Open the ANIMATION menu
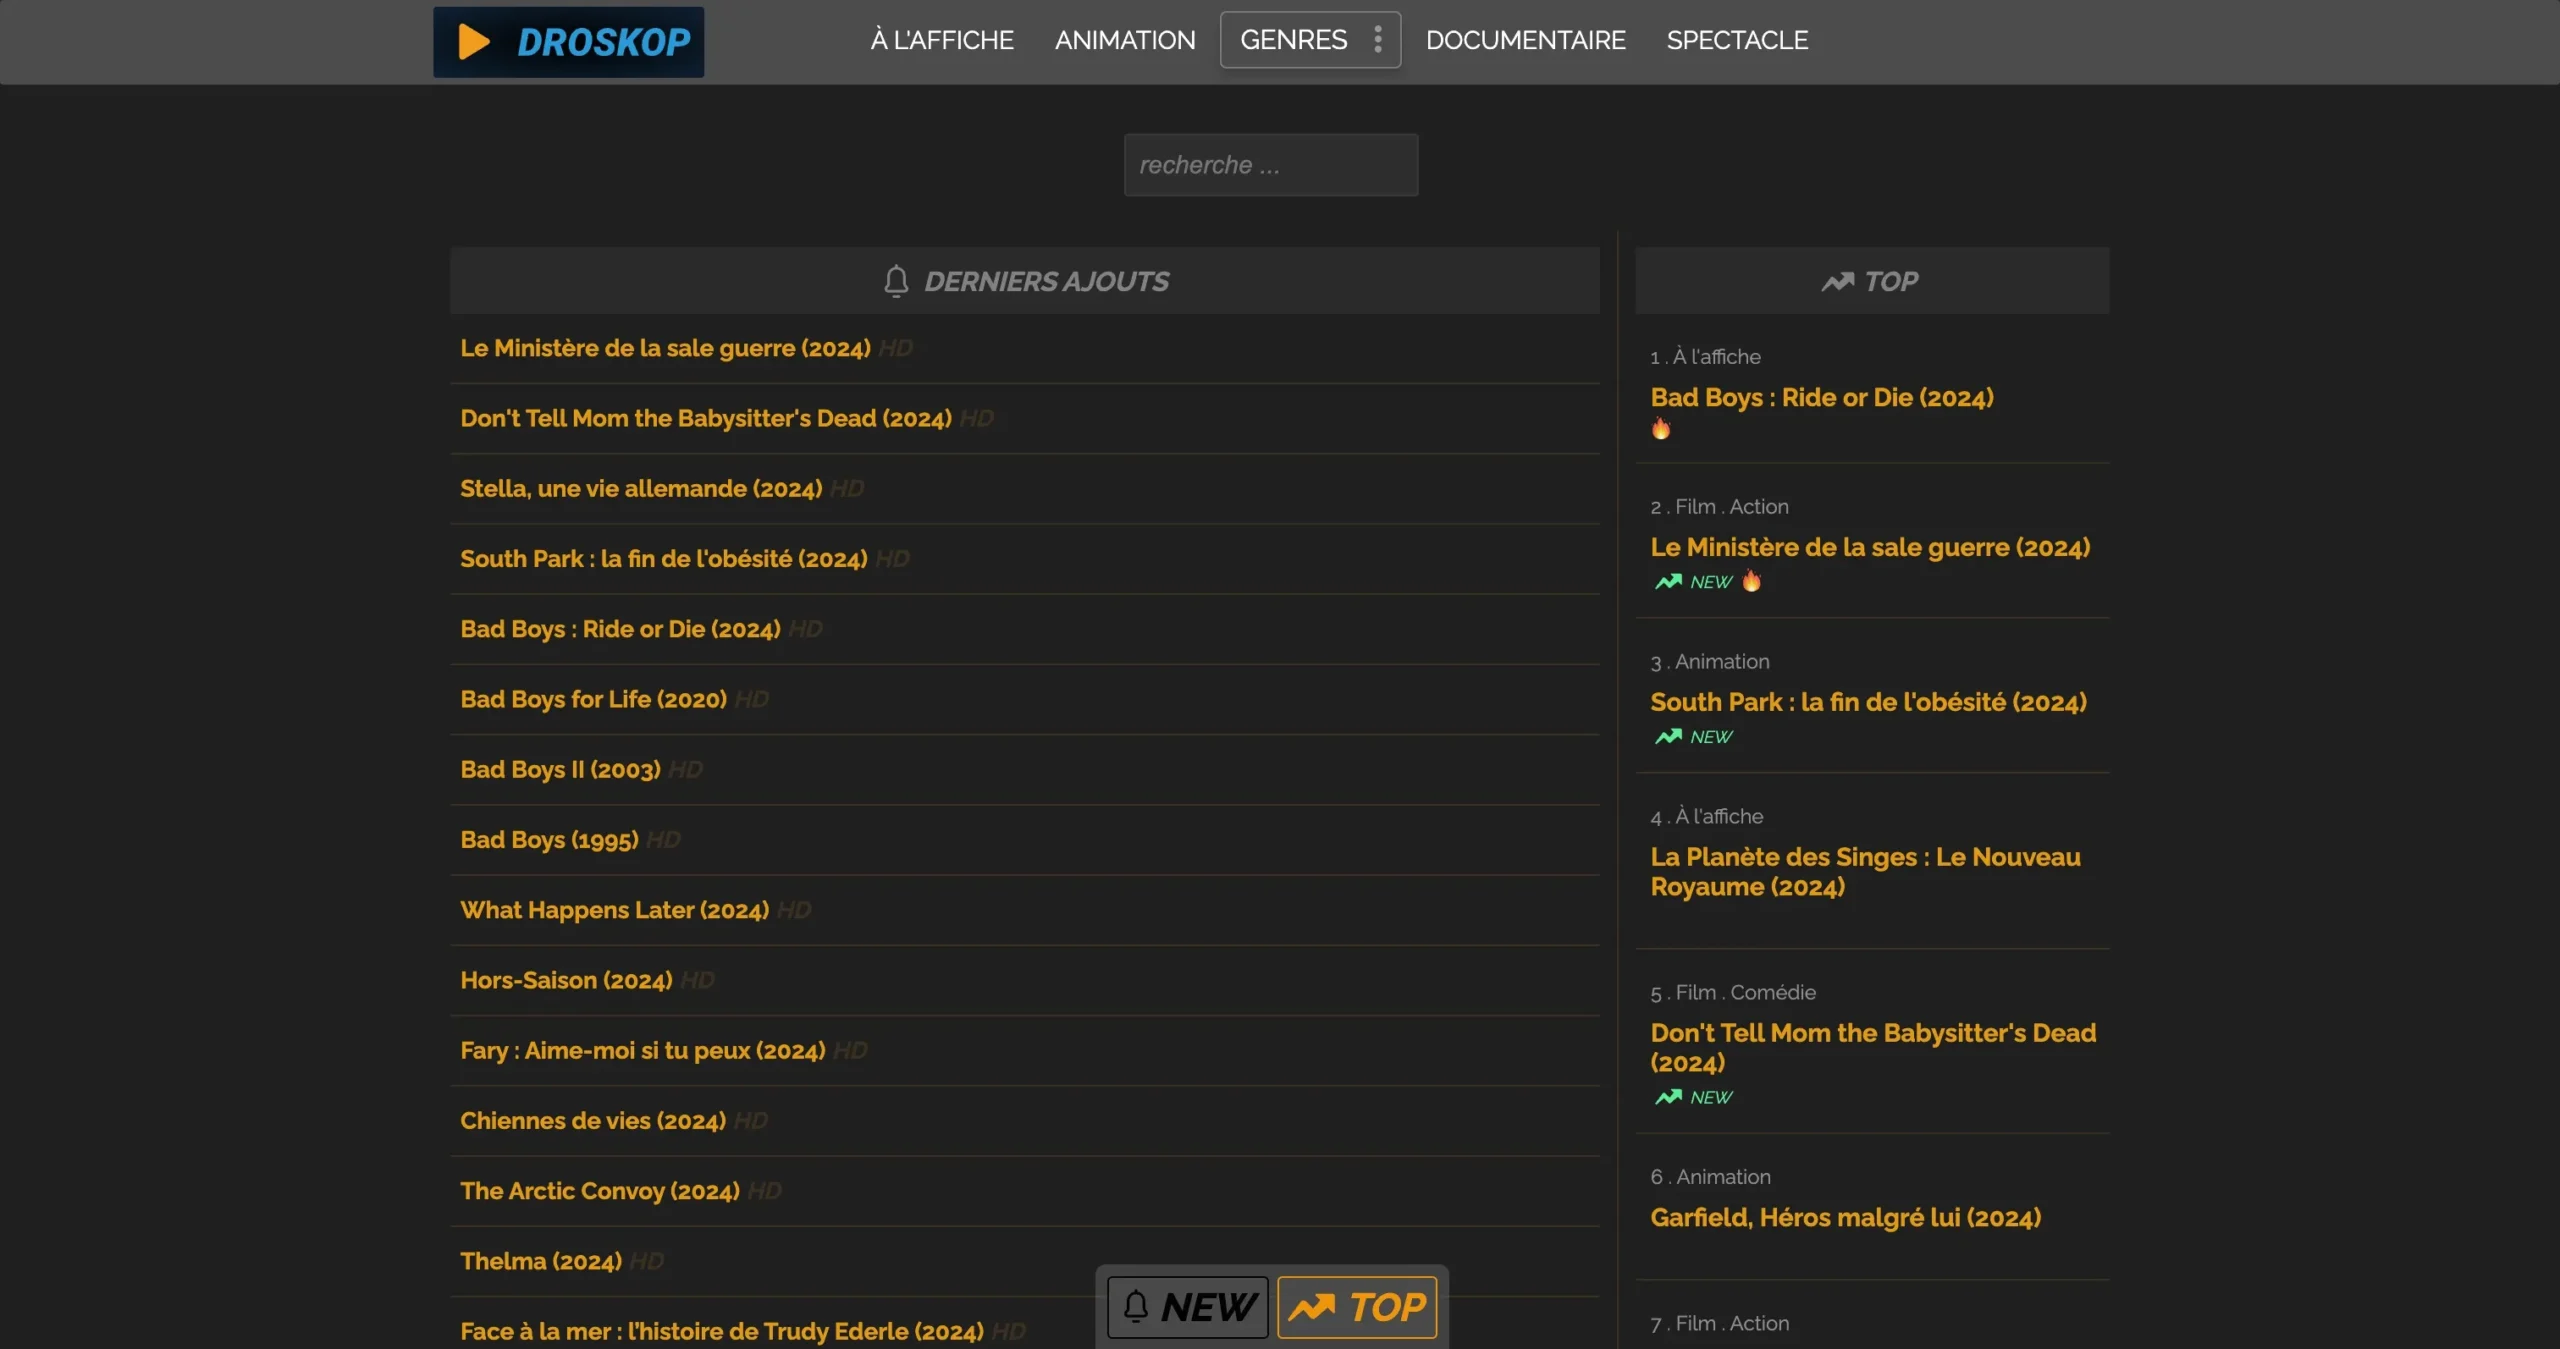 point(1125,40)
